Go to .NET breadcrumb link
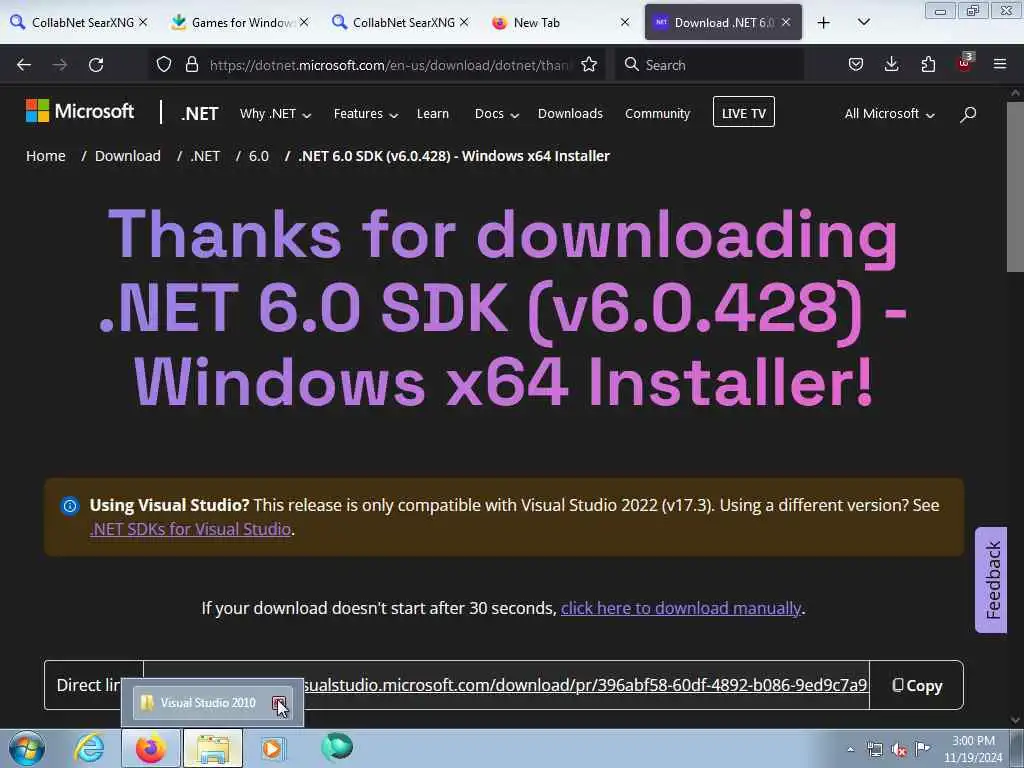The width and height of the screenshot is (1024, 768). click(205, 156)
